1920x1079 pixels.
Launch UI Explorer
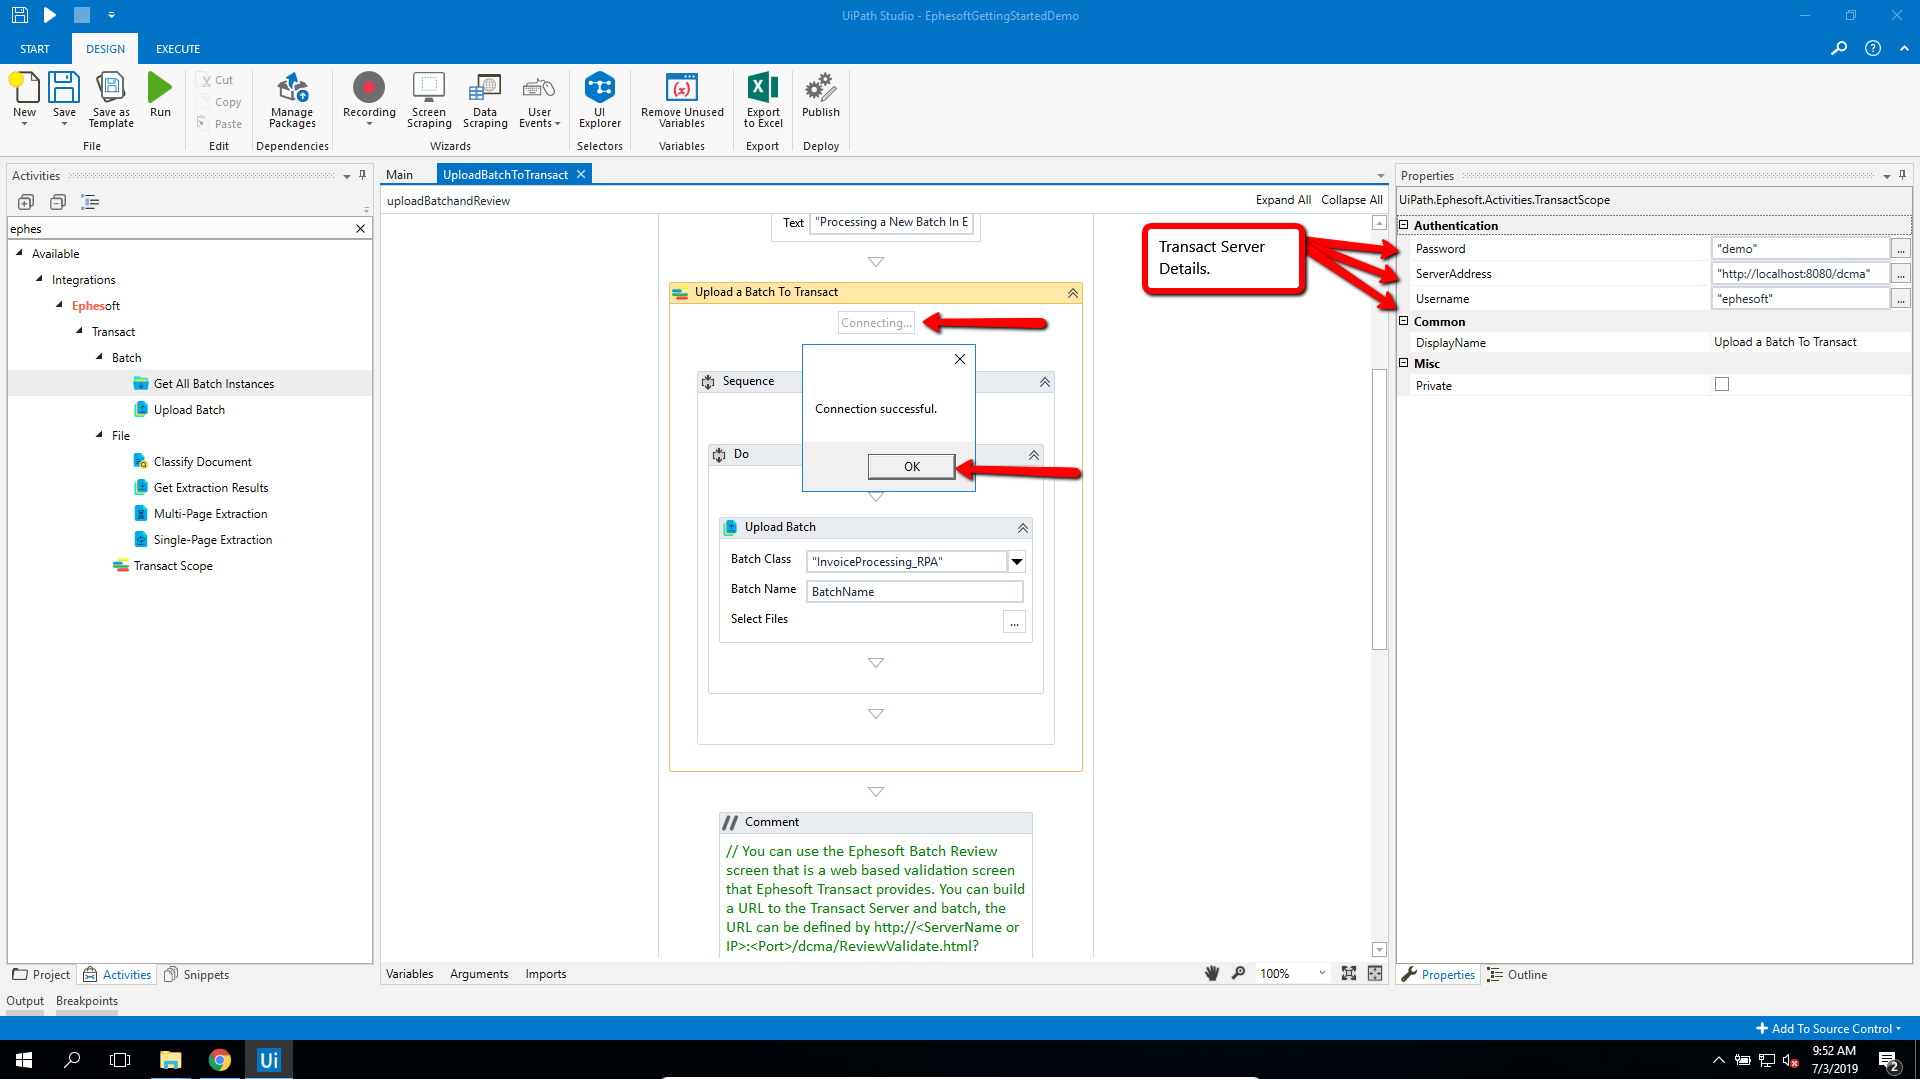click(x=600, y=99)
